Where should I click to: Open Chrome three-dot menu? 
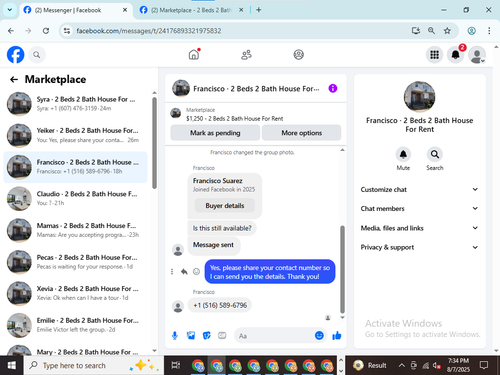489,31
